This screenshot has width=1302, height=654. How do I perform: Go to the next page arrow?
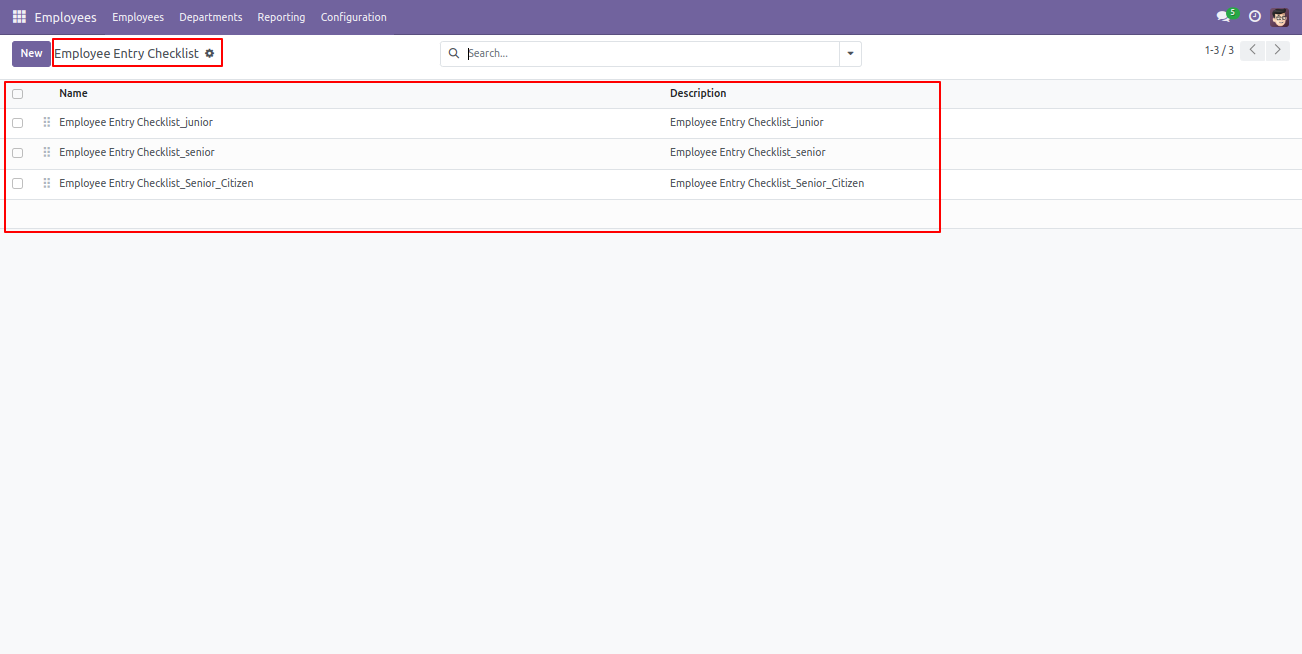1278,50
